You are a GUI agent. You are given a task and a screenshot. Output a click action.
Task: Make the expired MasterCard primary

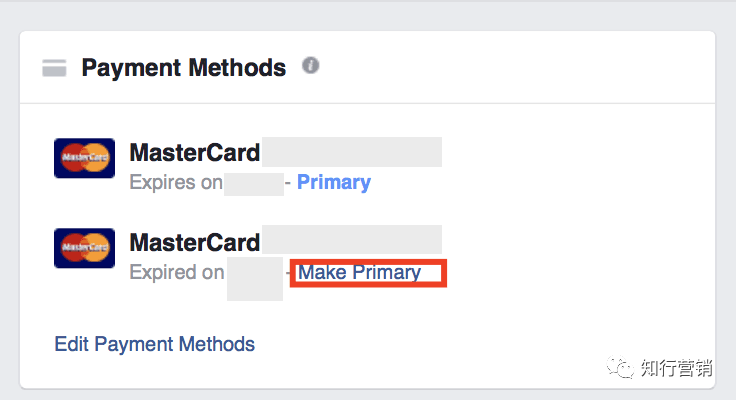tap(360, 272)
